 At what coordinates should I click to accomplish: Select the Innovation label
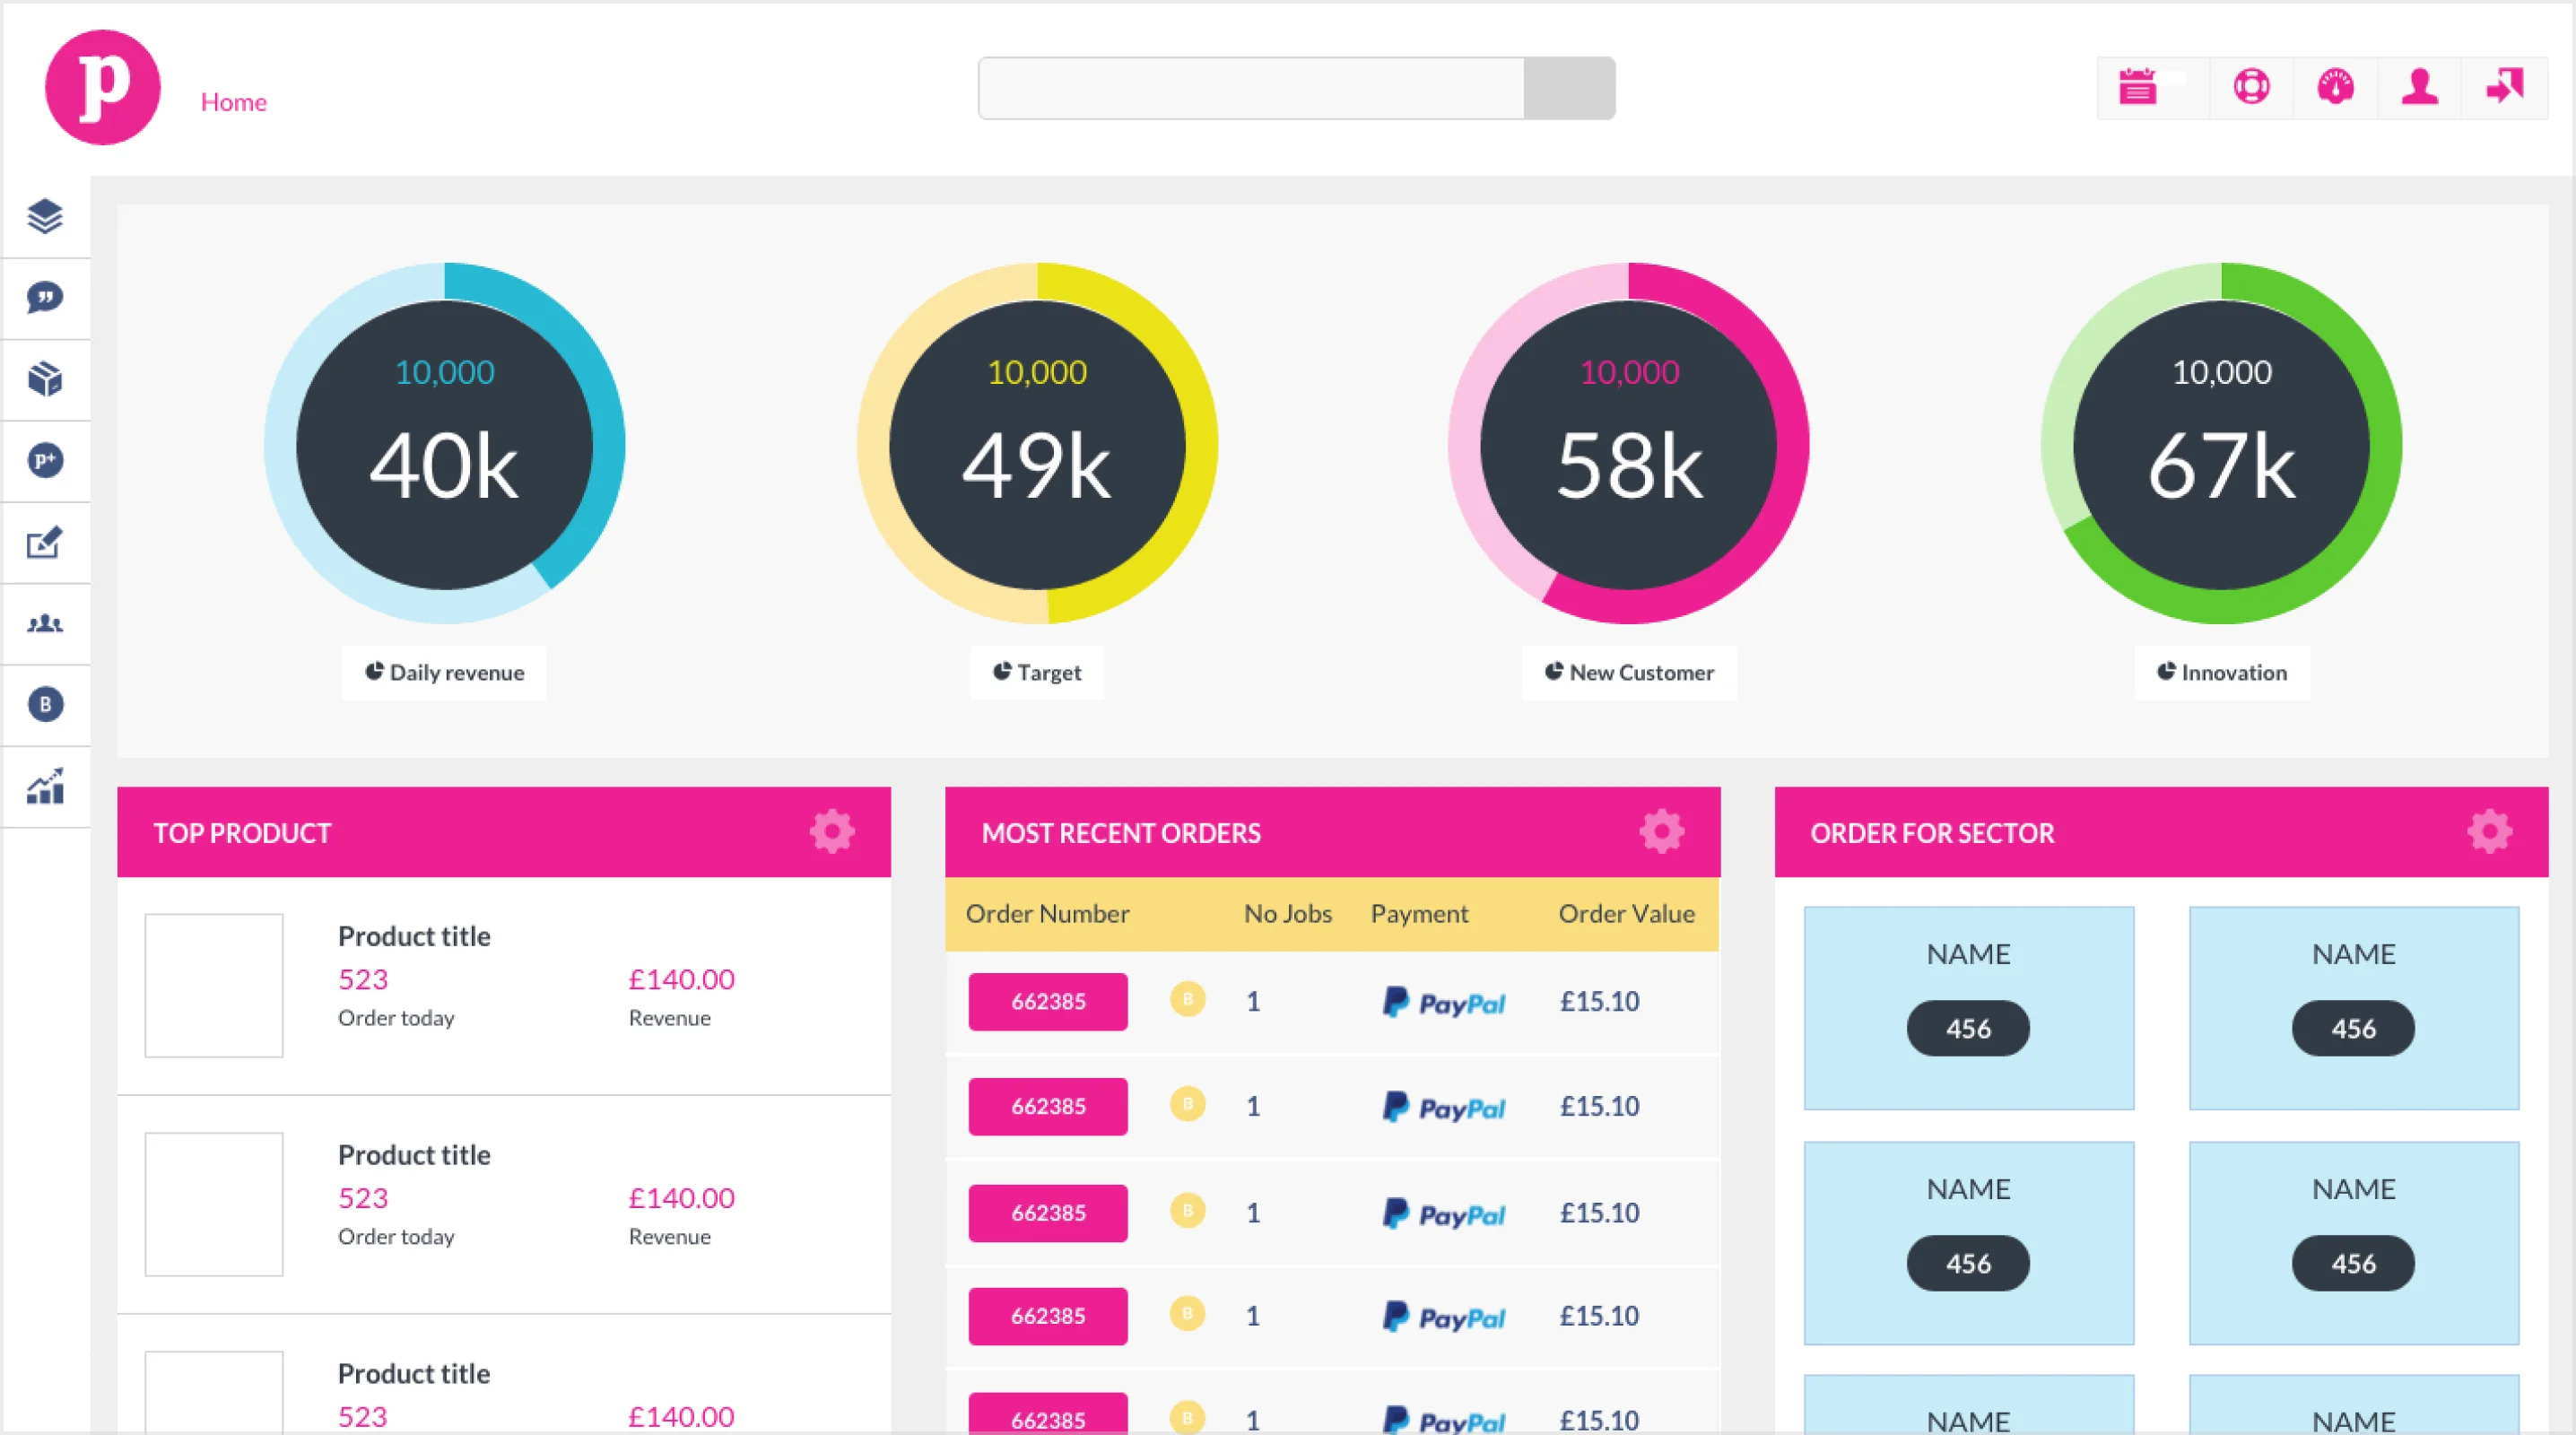point(2222,672)
